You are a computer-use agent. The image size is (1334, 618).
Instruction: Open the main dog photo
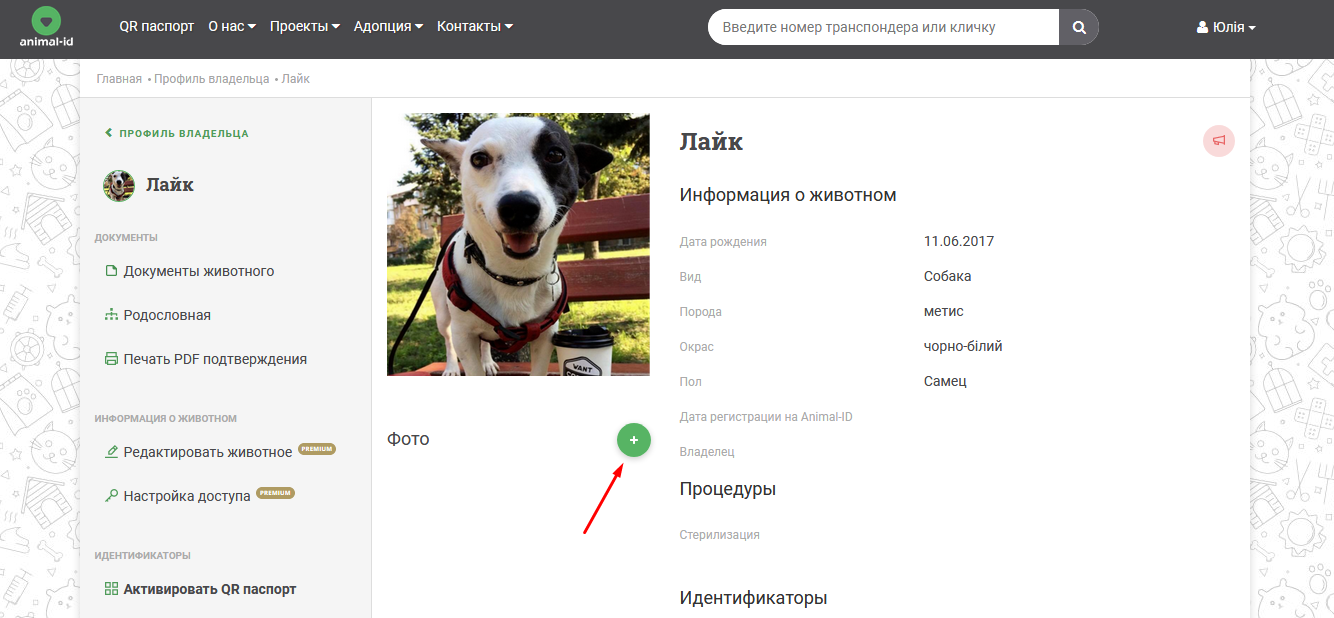tap(518, 244)
